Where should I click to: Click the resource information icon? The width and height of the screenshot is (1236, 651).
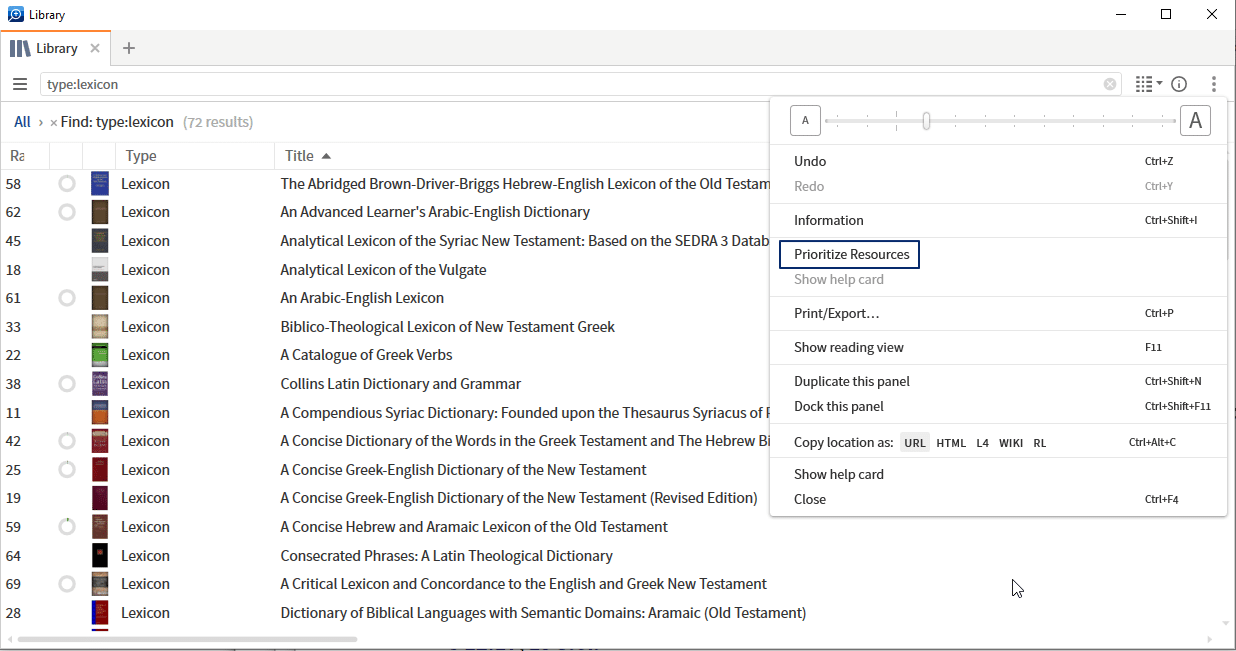(1179, 85)
